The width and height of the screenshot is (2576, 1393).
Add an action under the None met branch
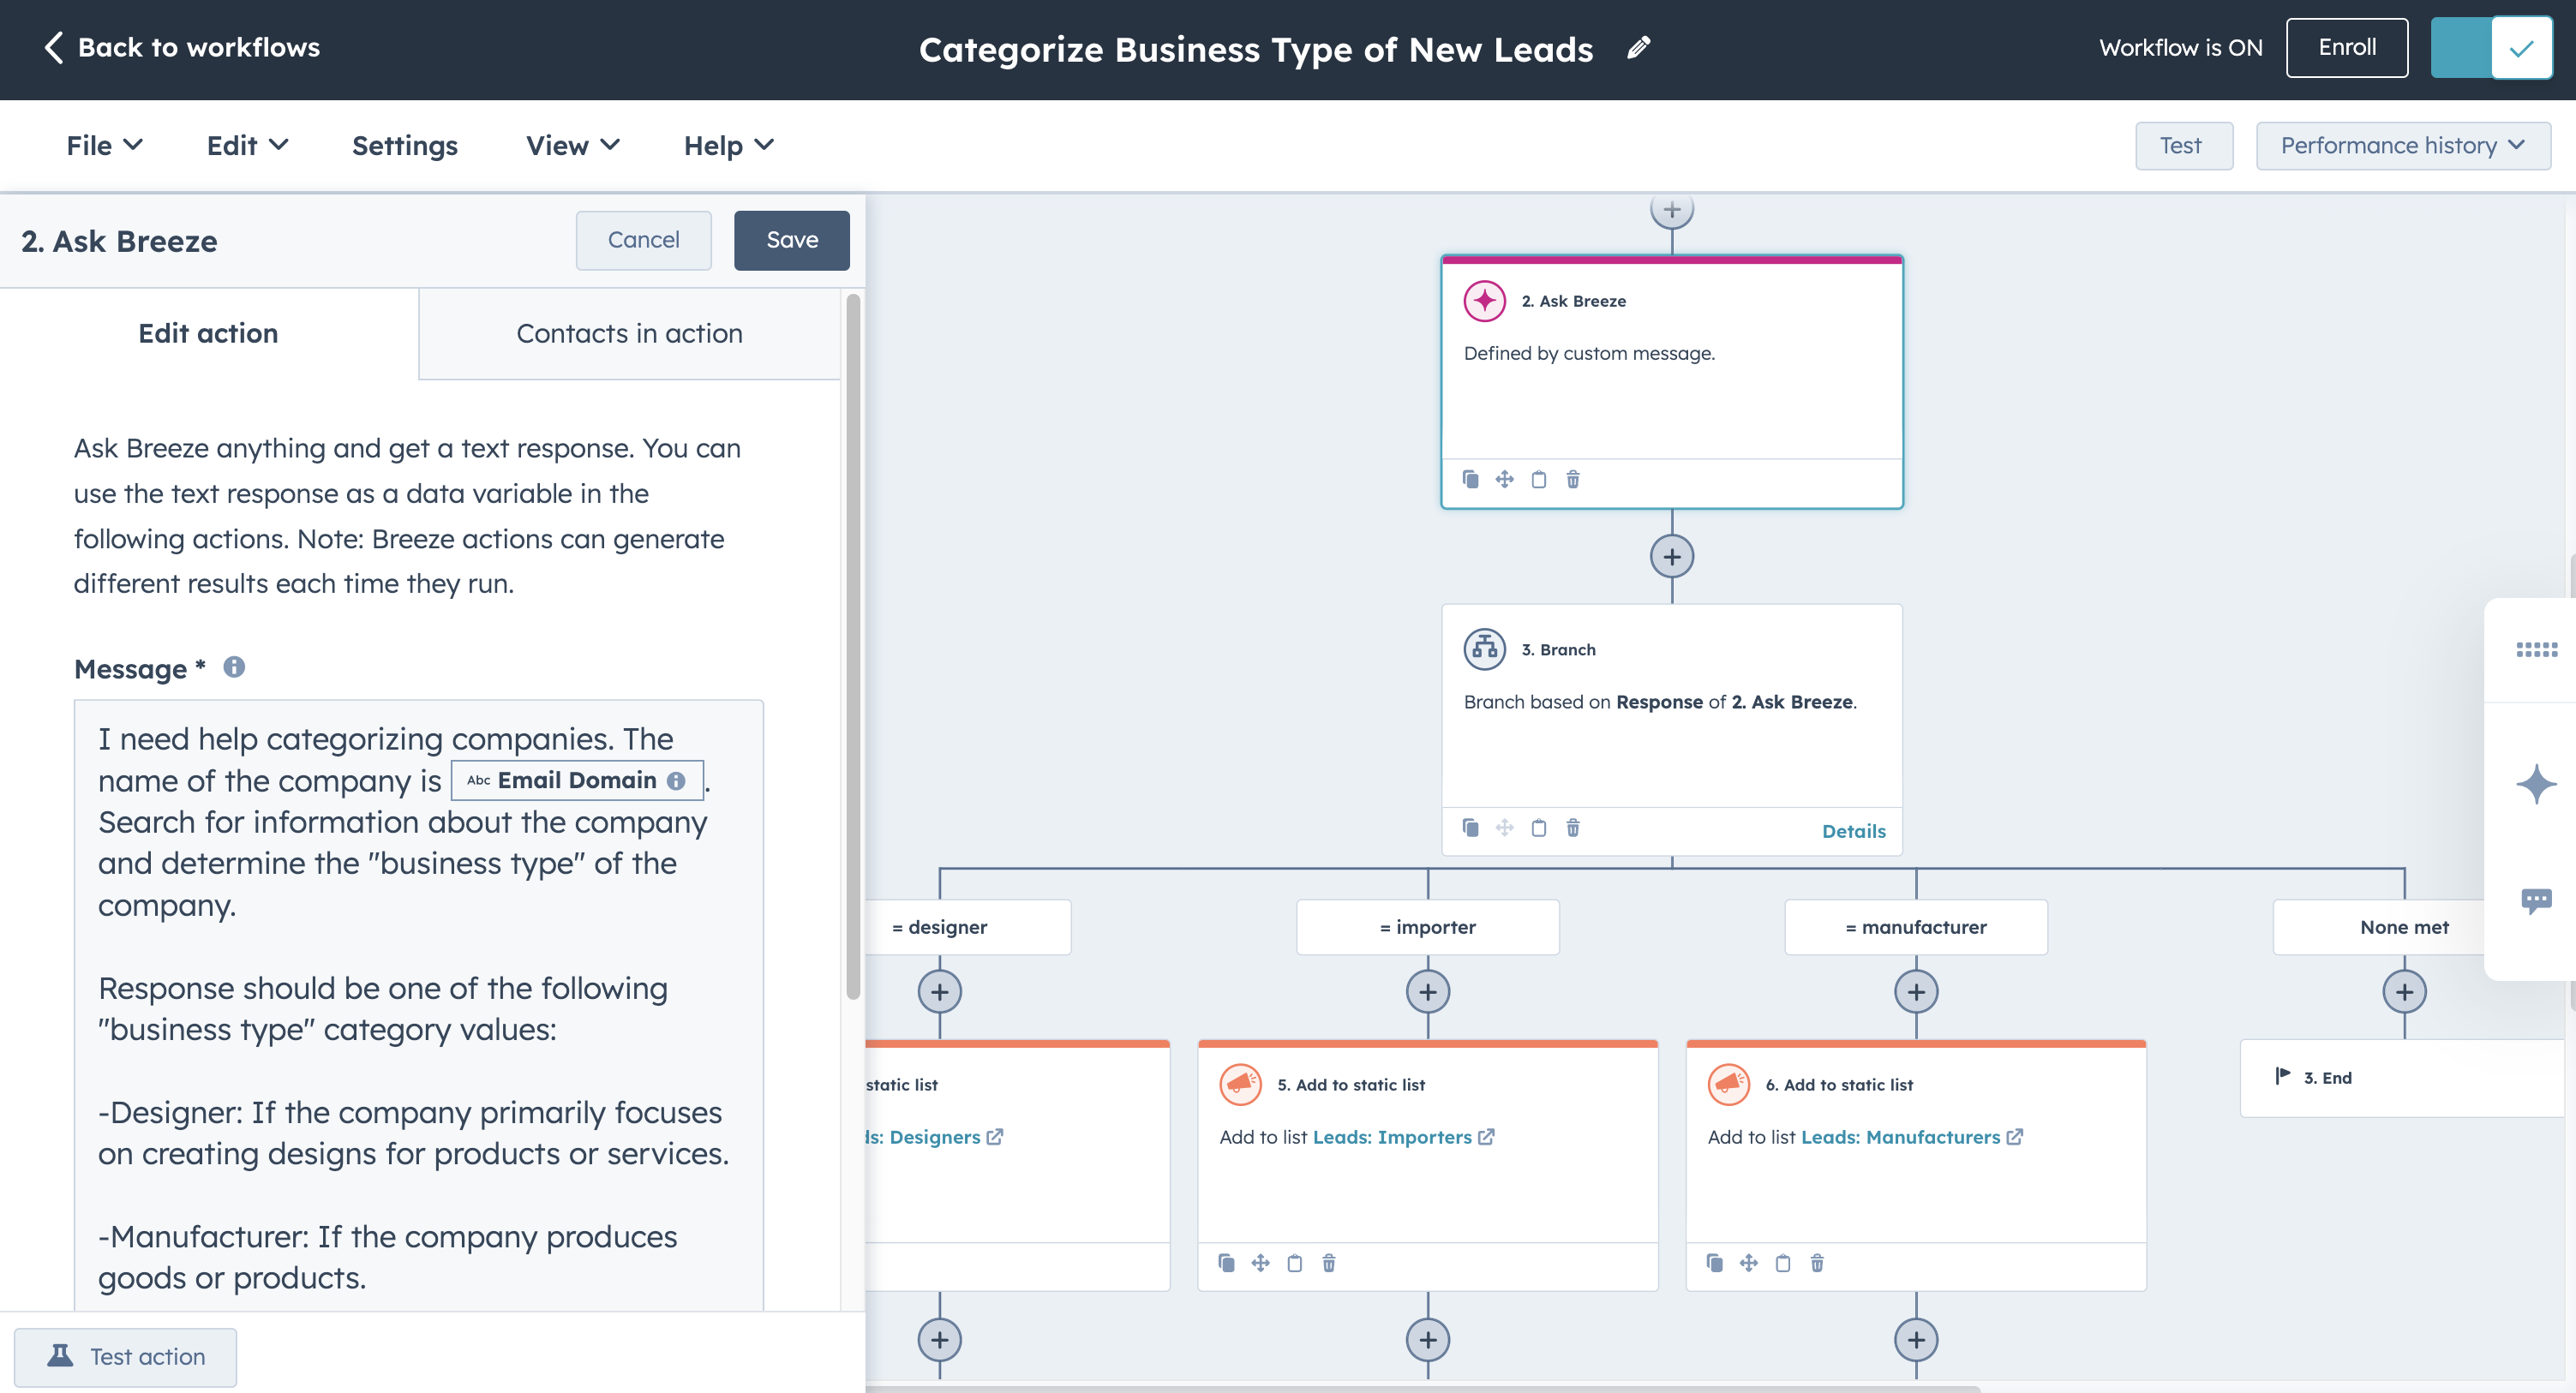[2404, 991]
